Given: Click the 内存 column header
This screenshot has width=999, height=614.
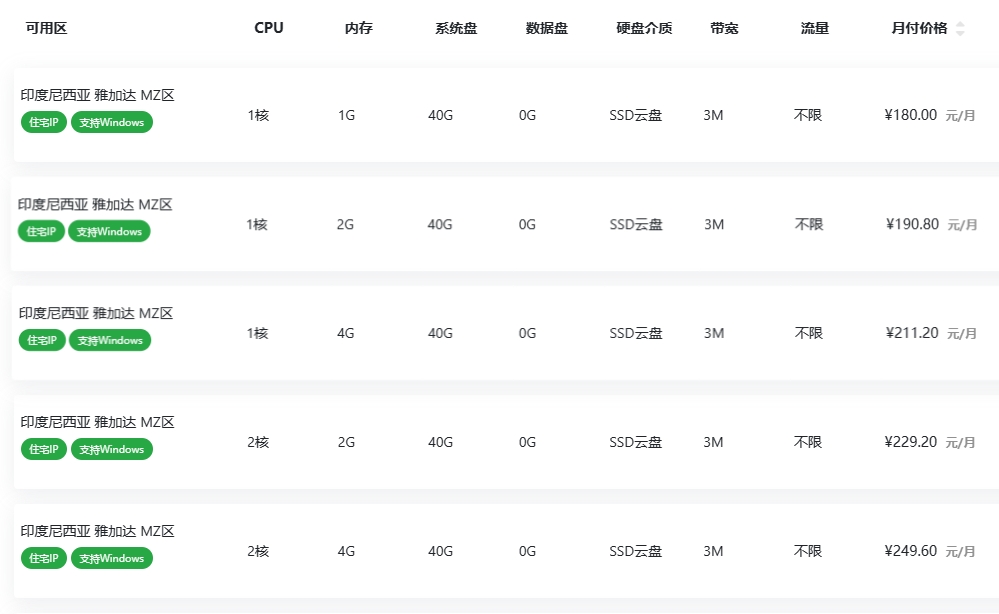Looking at the screenshot, I should 359,28.
